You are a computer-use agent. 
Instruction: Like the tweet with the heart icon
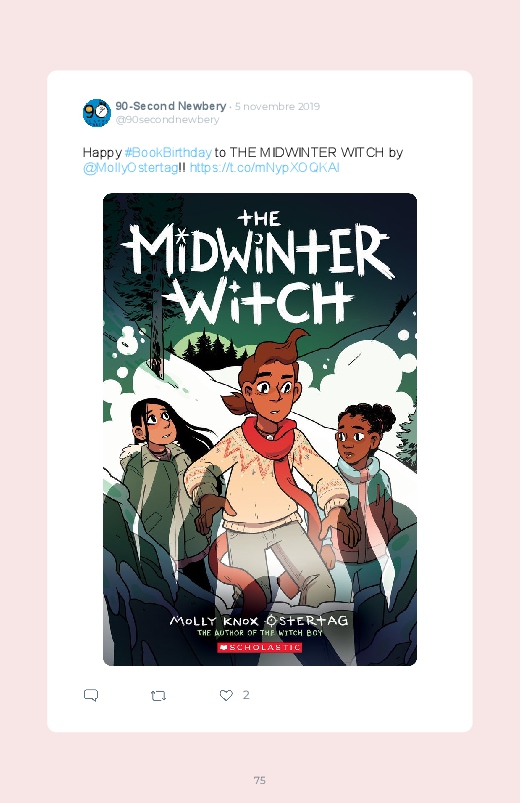coord(226,695)
